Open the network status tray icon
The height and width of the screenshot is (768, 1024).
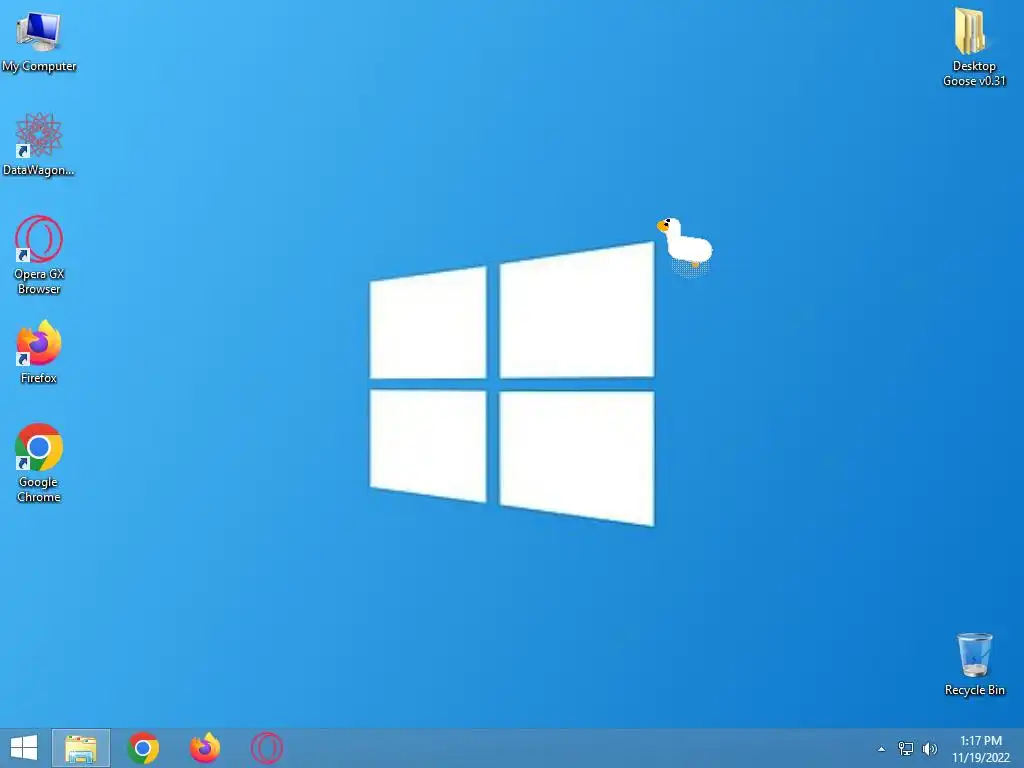click(x=906, y=749)
